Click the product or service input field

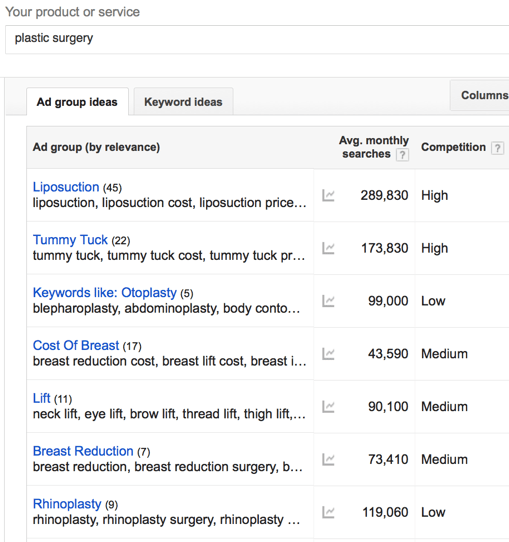pyautogui.click(x=257, y=39)
